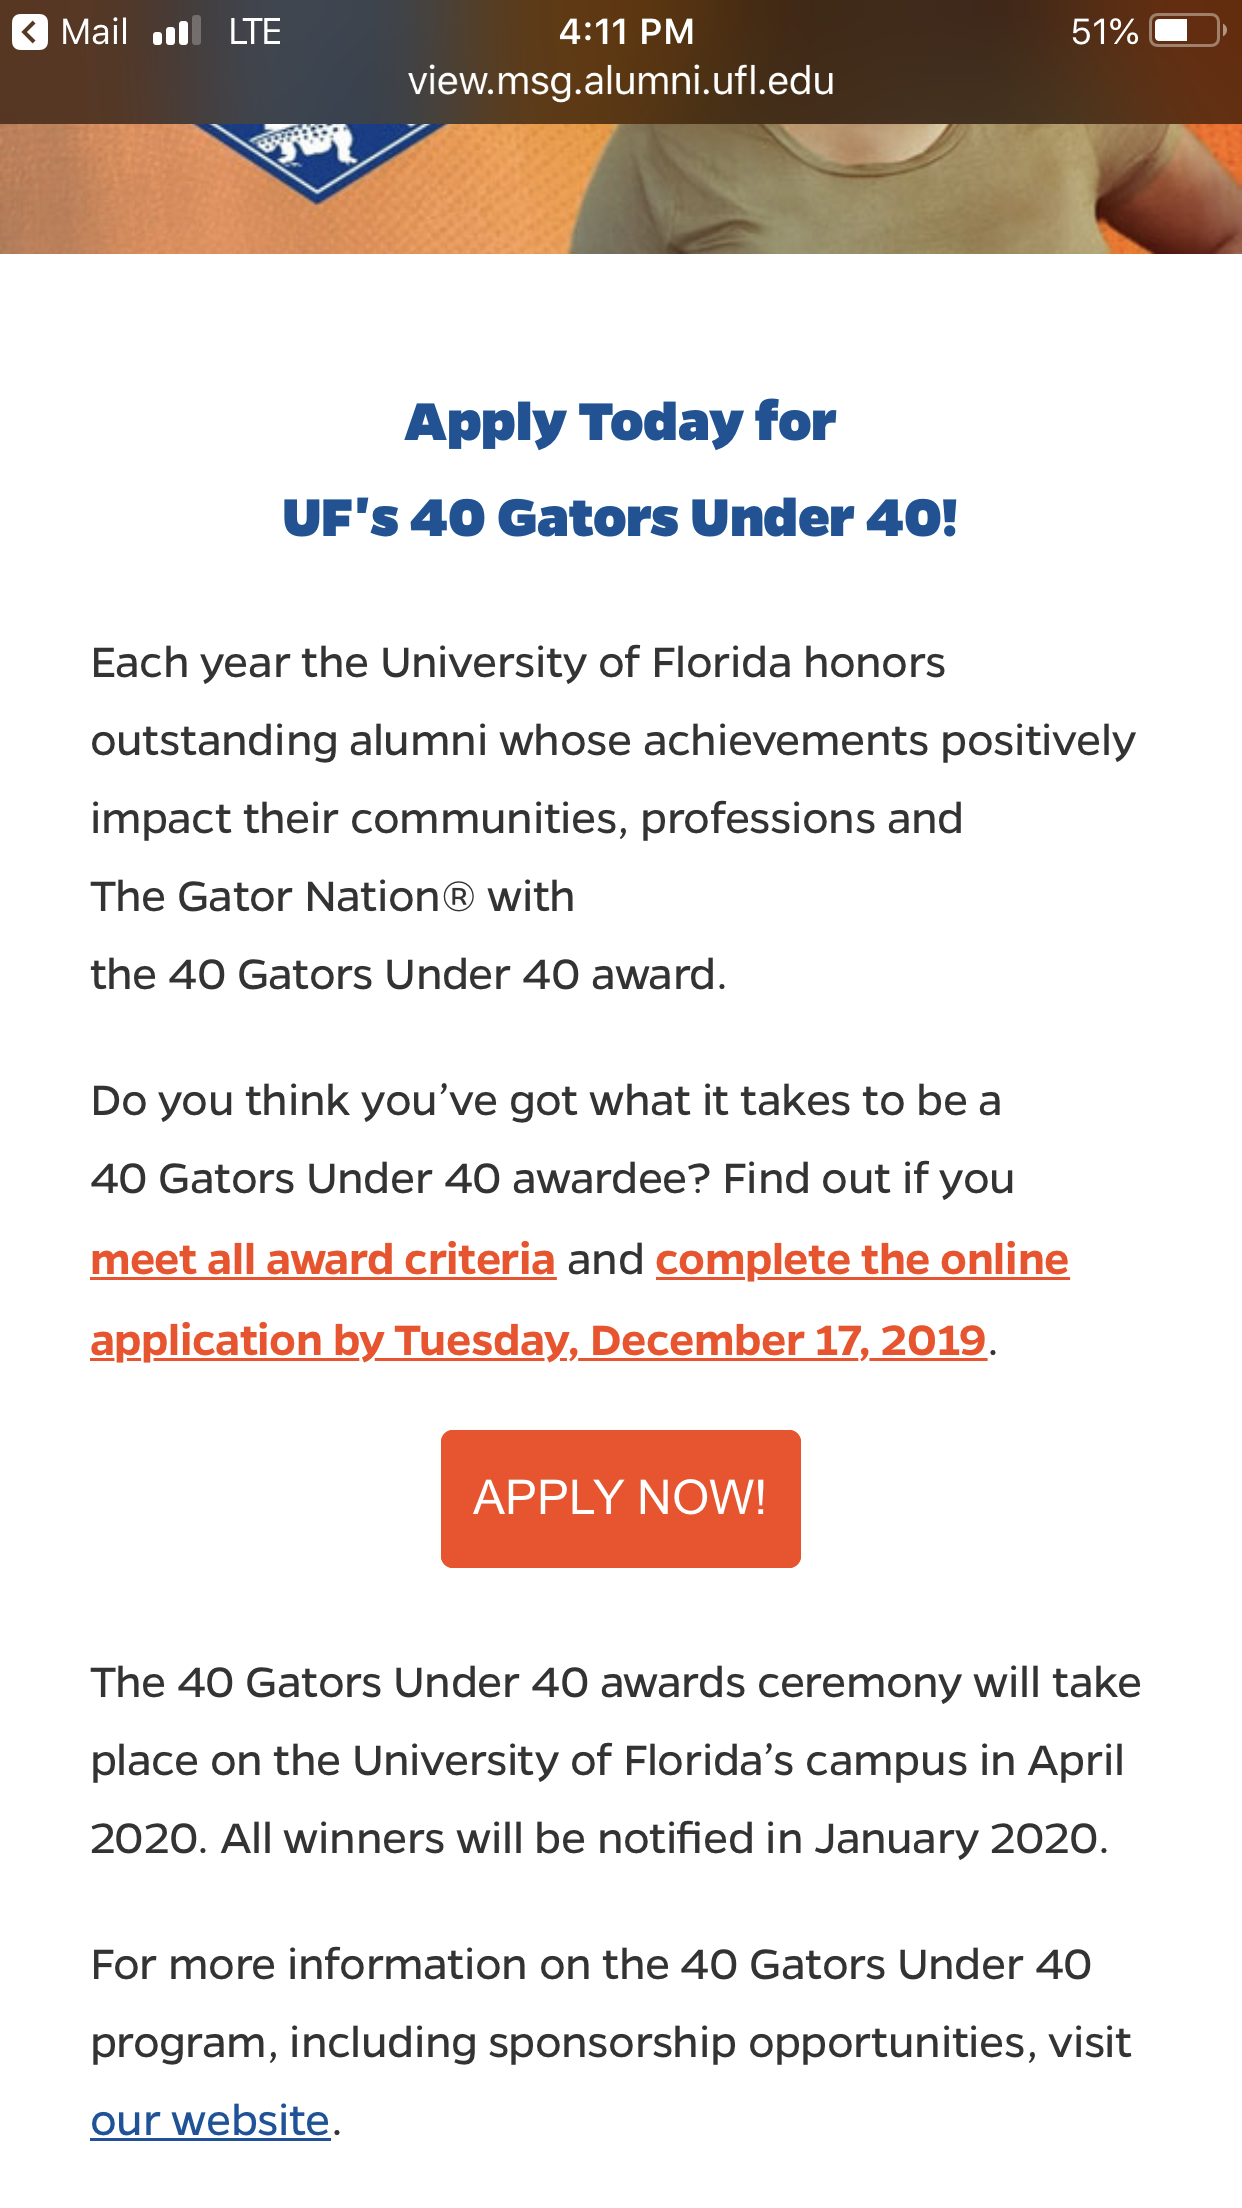Viewport: 1242px width, 2208px height.
Task: Open the 'our website' link
Action: click(x=210, y=2120)
